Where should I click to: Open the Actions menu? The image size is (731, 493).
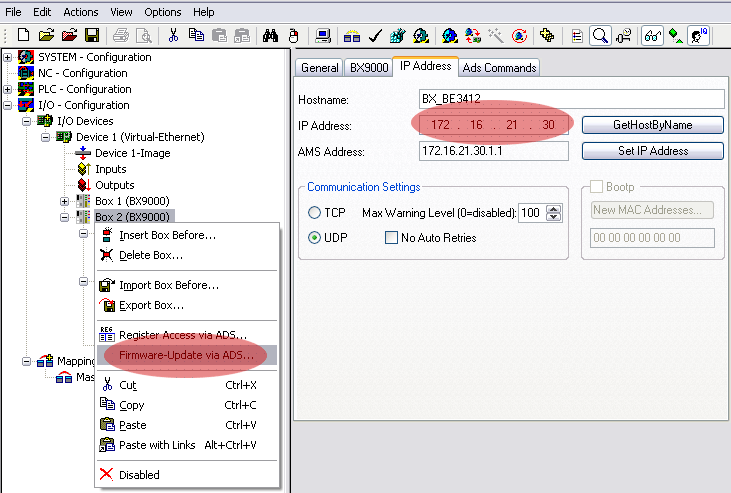pos(81,12)
